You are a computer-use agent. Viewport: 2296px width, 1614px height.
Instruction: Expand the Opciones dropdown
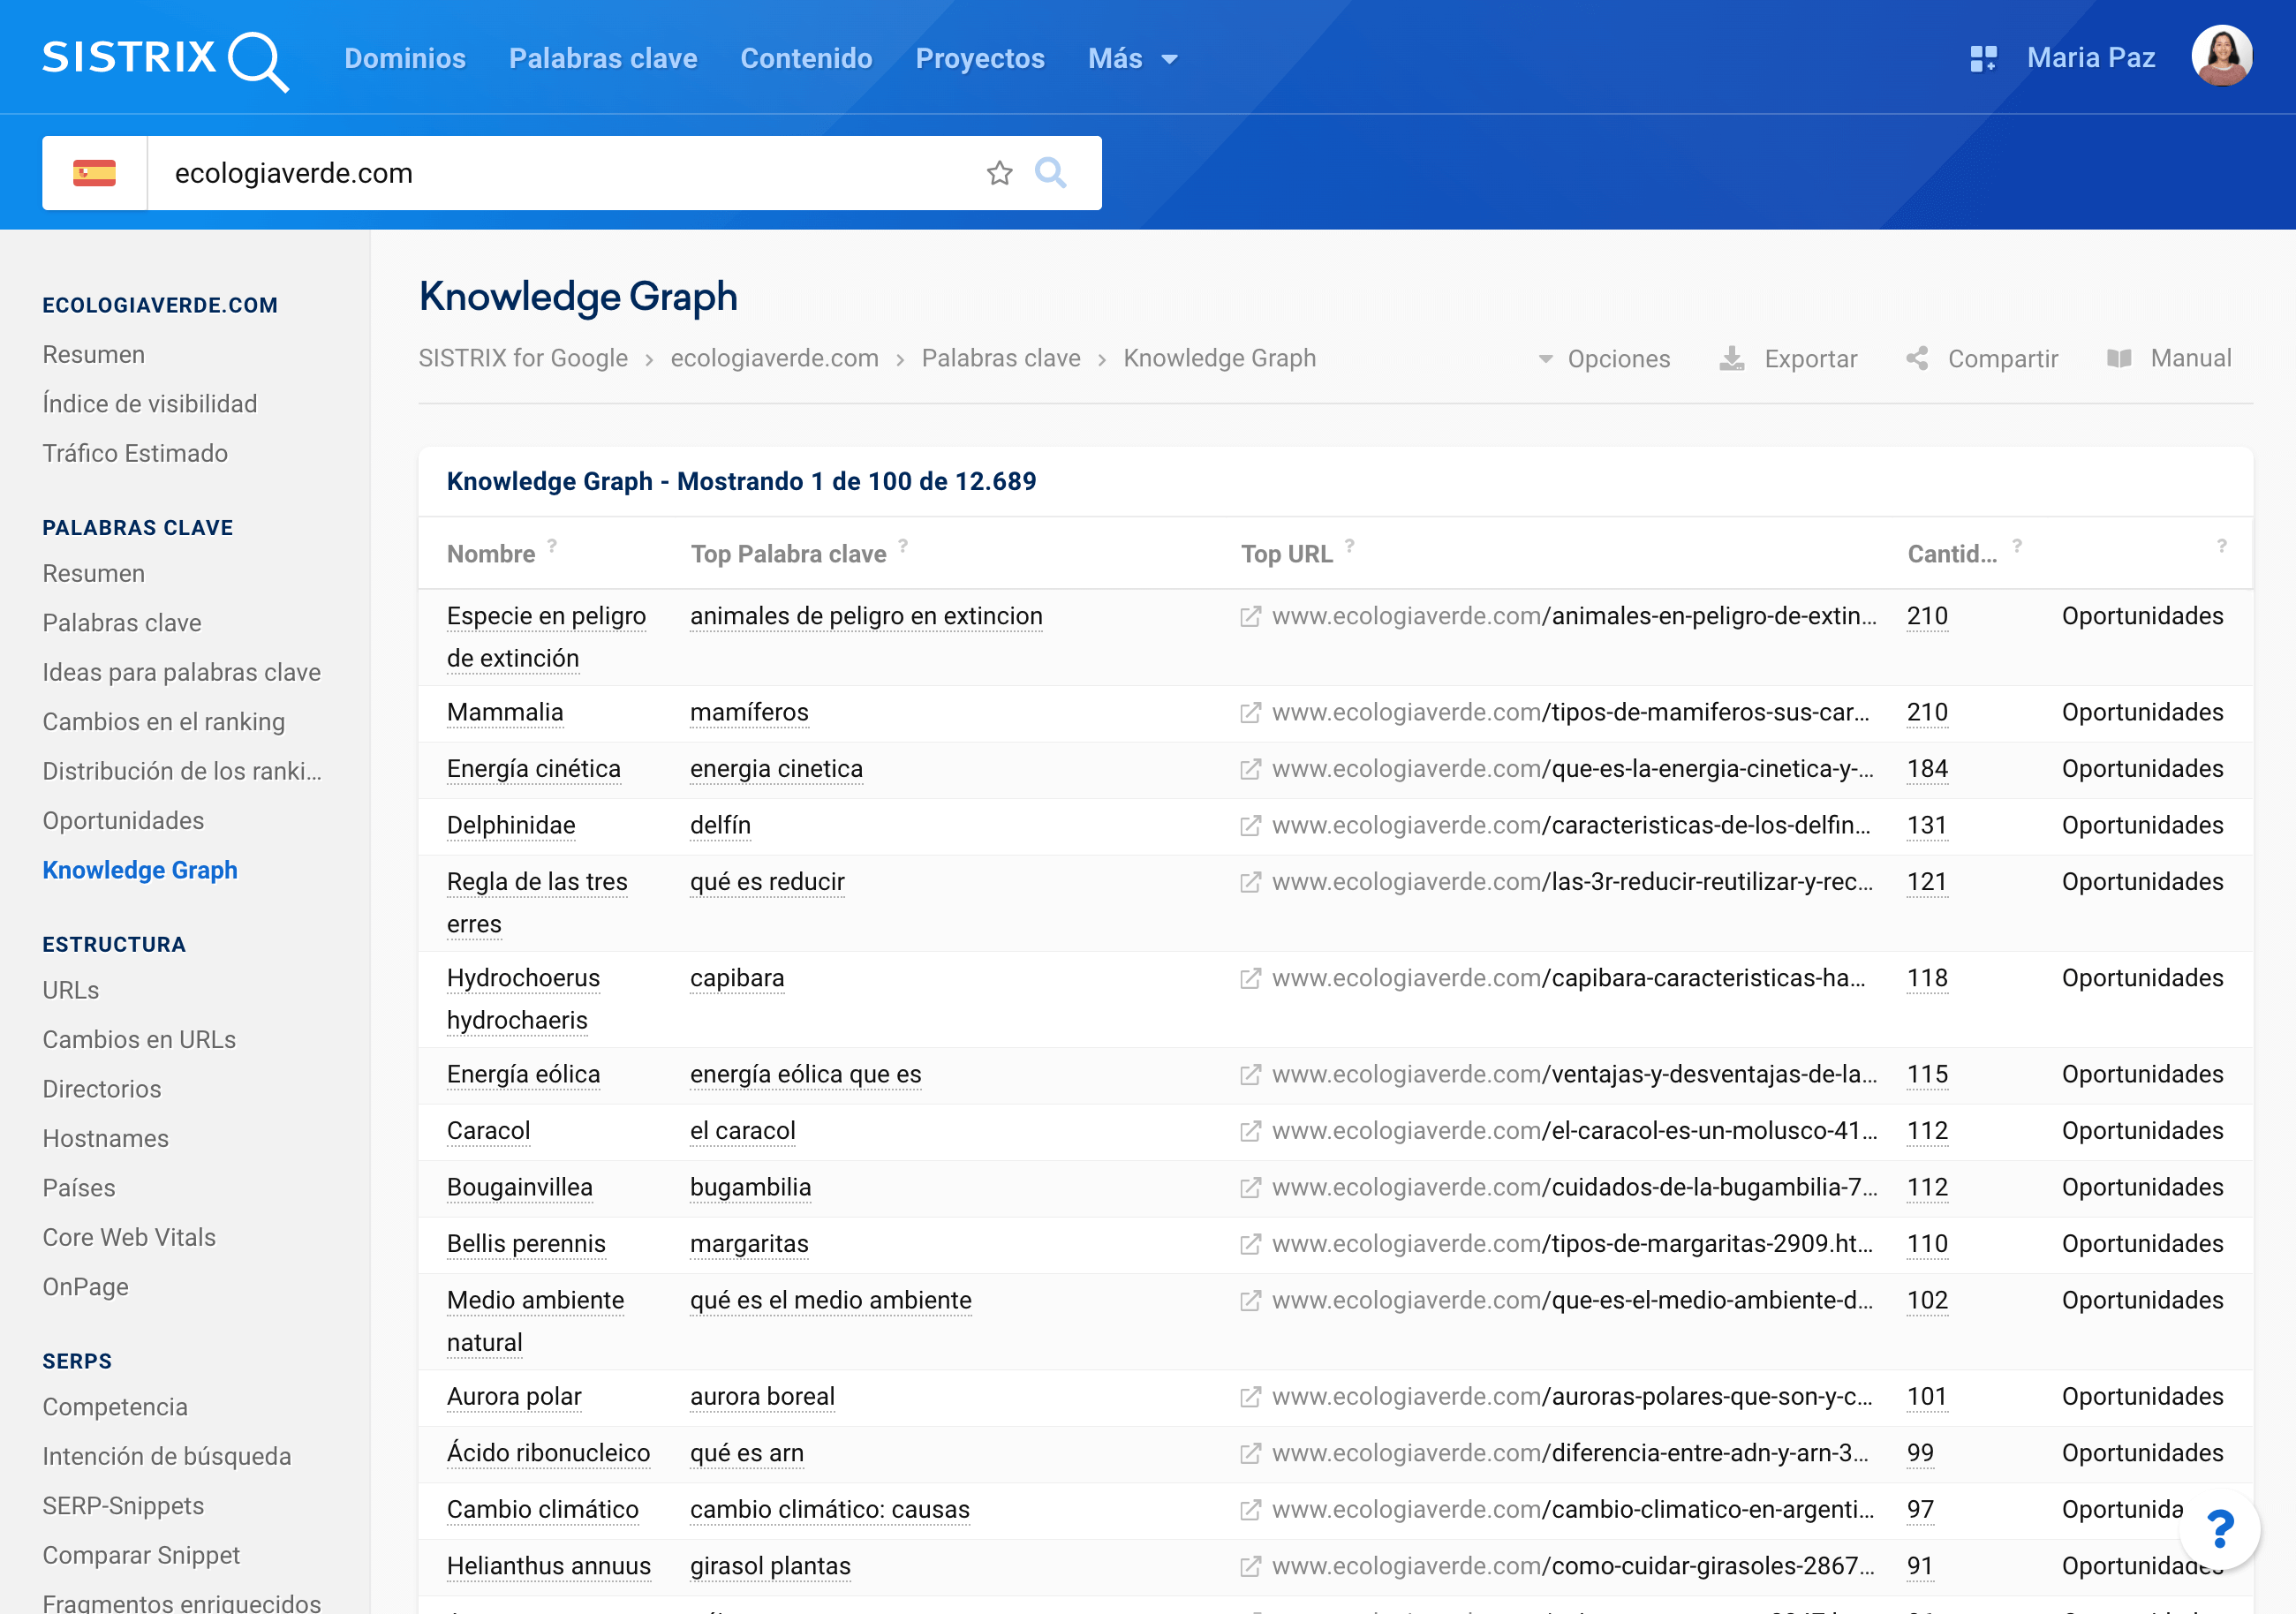(1604, 359)
